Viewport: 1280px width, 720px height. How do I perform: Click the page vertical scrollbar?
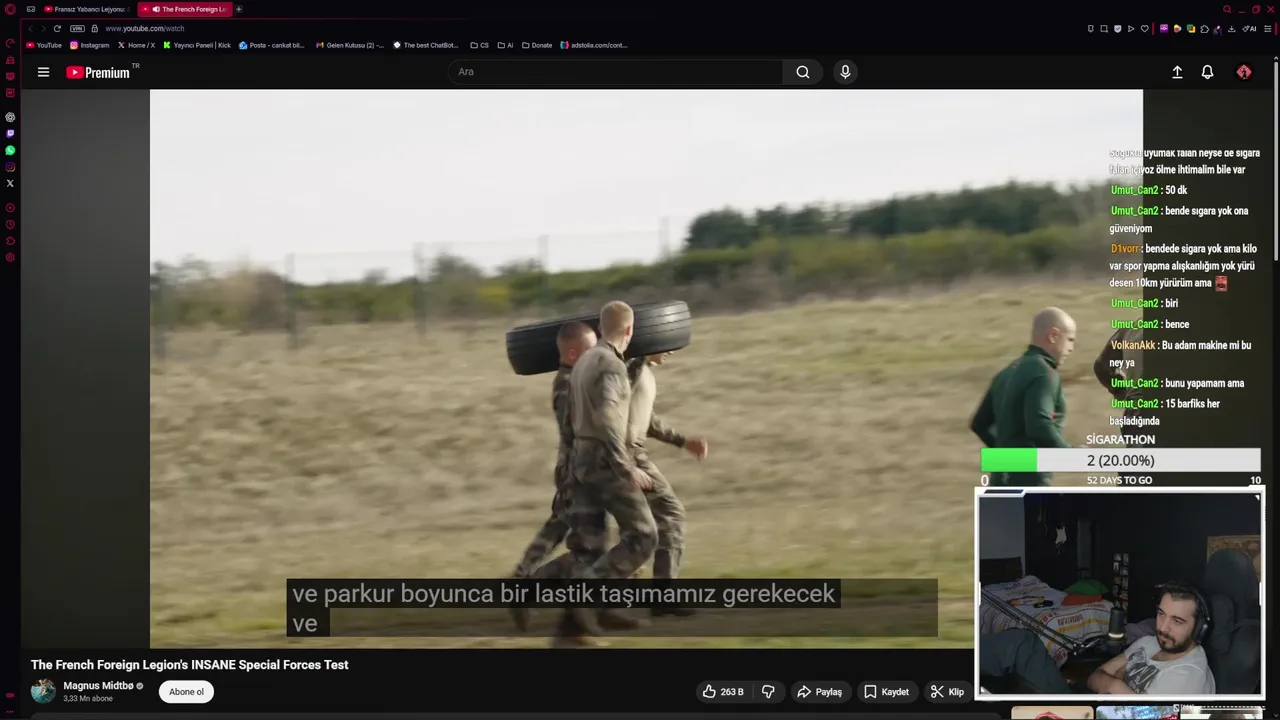pyautogui.click(x=1276, y=160)
